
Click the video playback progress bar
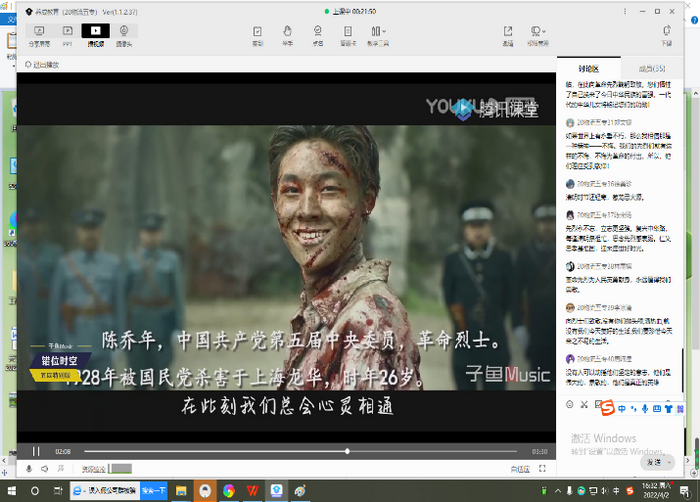click(x=300, y=452)
